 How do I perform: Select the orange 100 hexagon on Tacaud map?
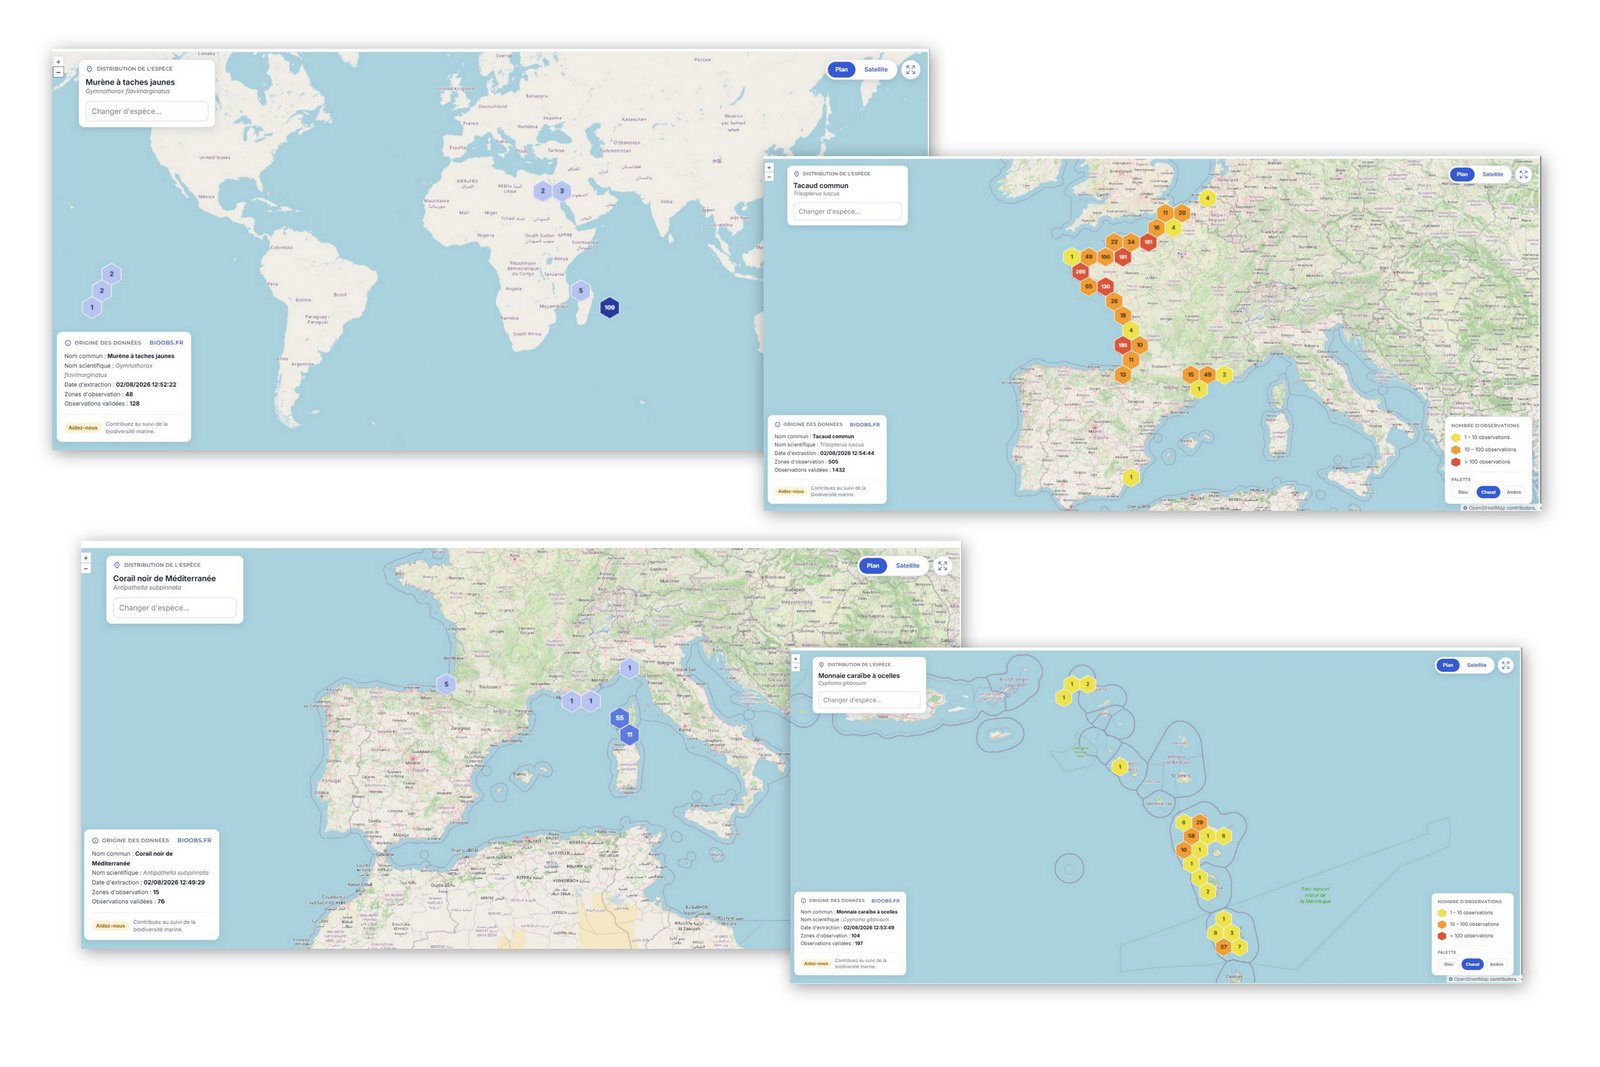(x=1105, y=257)
